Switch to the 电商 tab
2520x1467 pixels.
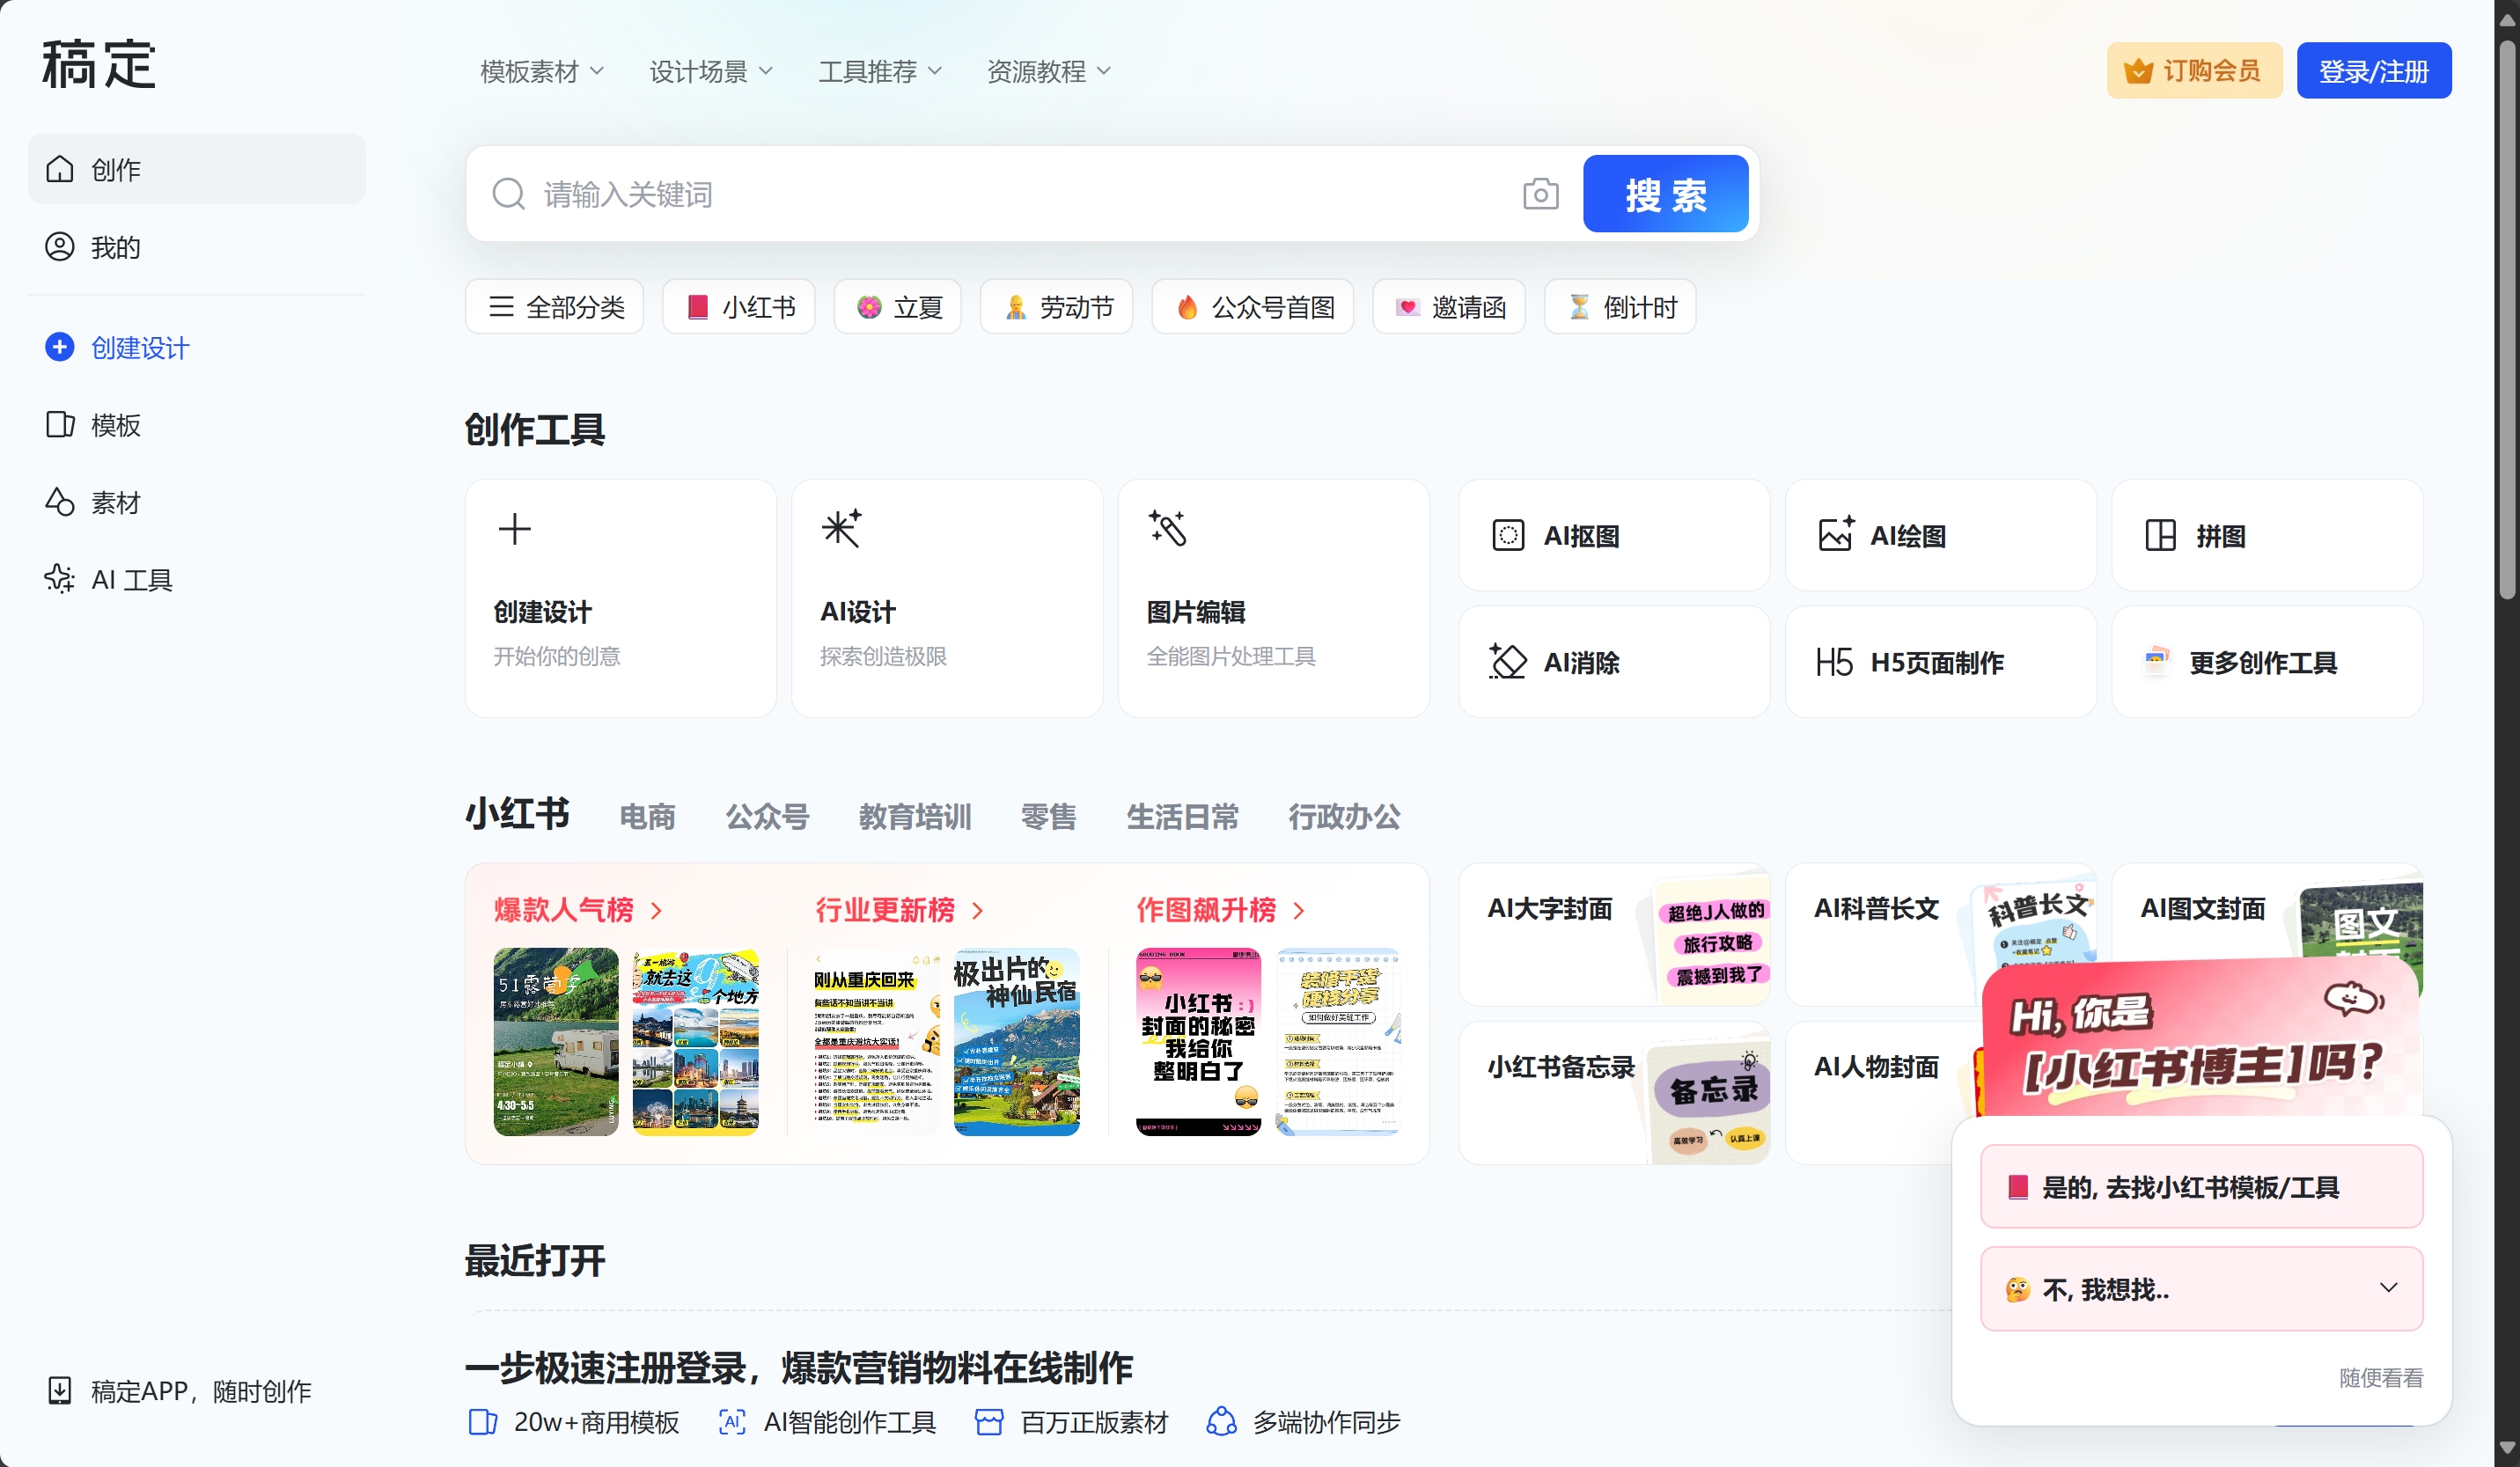click(x=648, y=816)
